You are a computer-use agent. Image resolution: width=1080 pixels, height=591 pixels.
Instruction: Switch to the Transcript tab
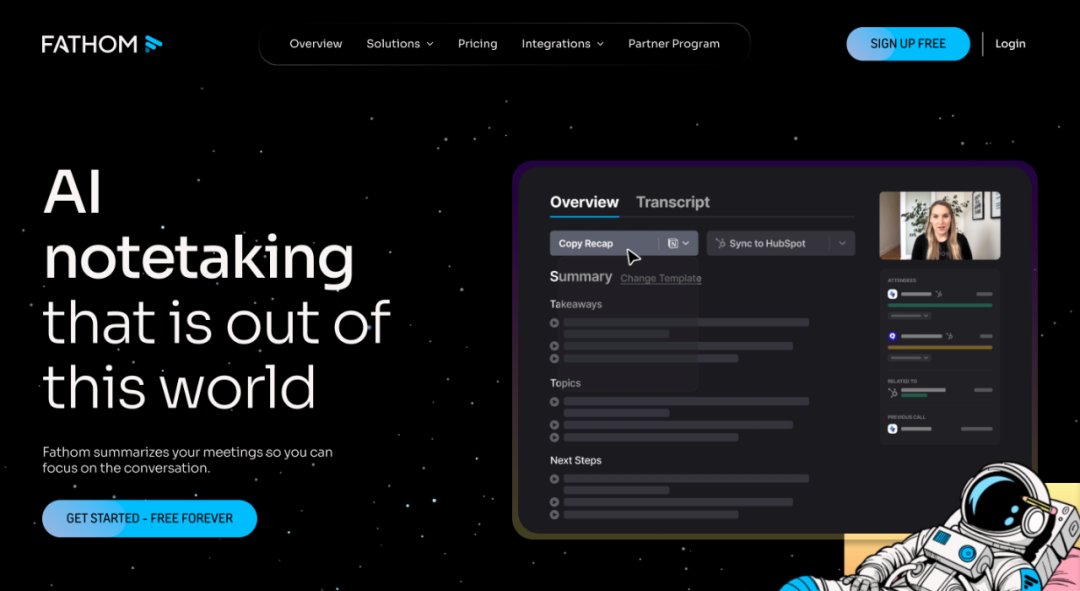coord(672,202)
